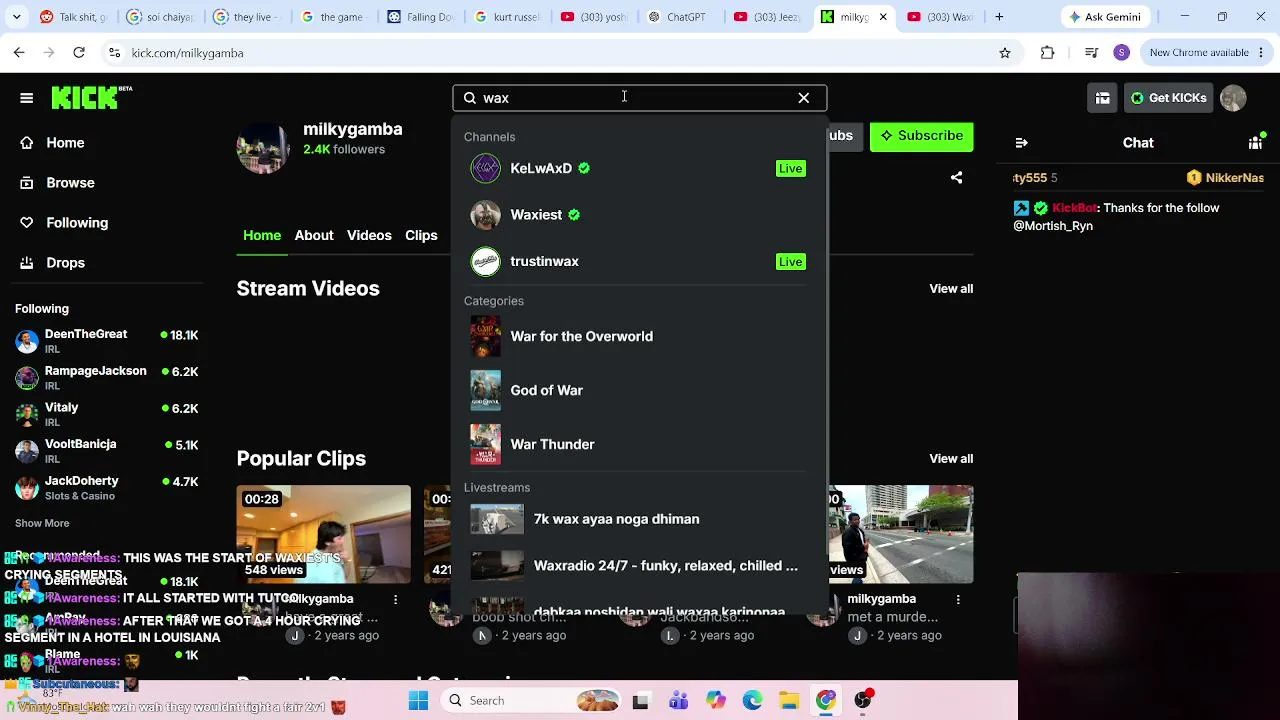Image resolution: width=1280 pixels, height=720 pixels.
Task: Select the War Thunder category
Action: pos(638,445)
